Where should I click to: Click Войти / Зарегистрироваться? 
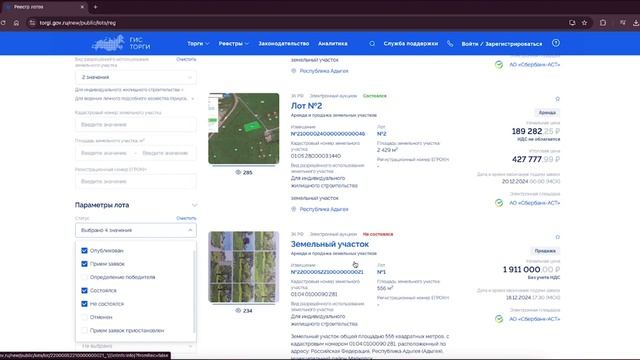[502, 44]
